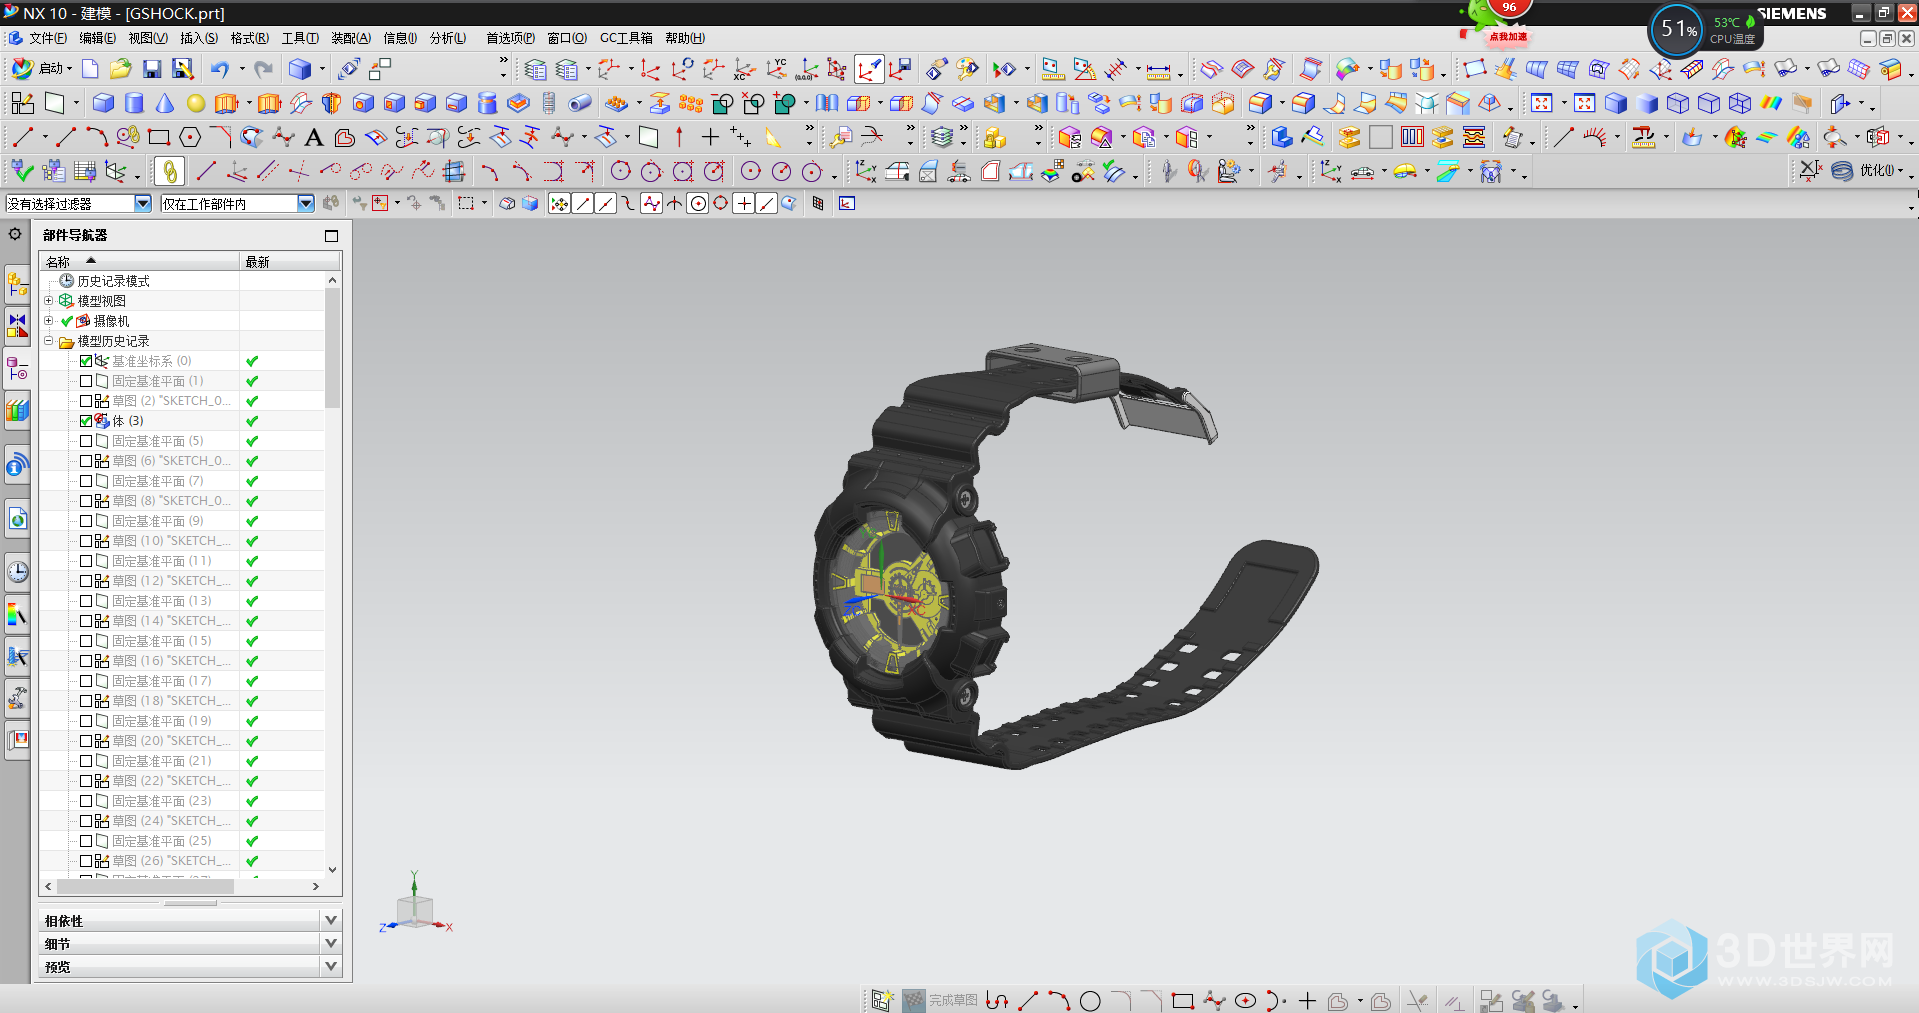Expand the 相依性 panel
This screenshot has height=1013, width=1919.
coord(331,920)
